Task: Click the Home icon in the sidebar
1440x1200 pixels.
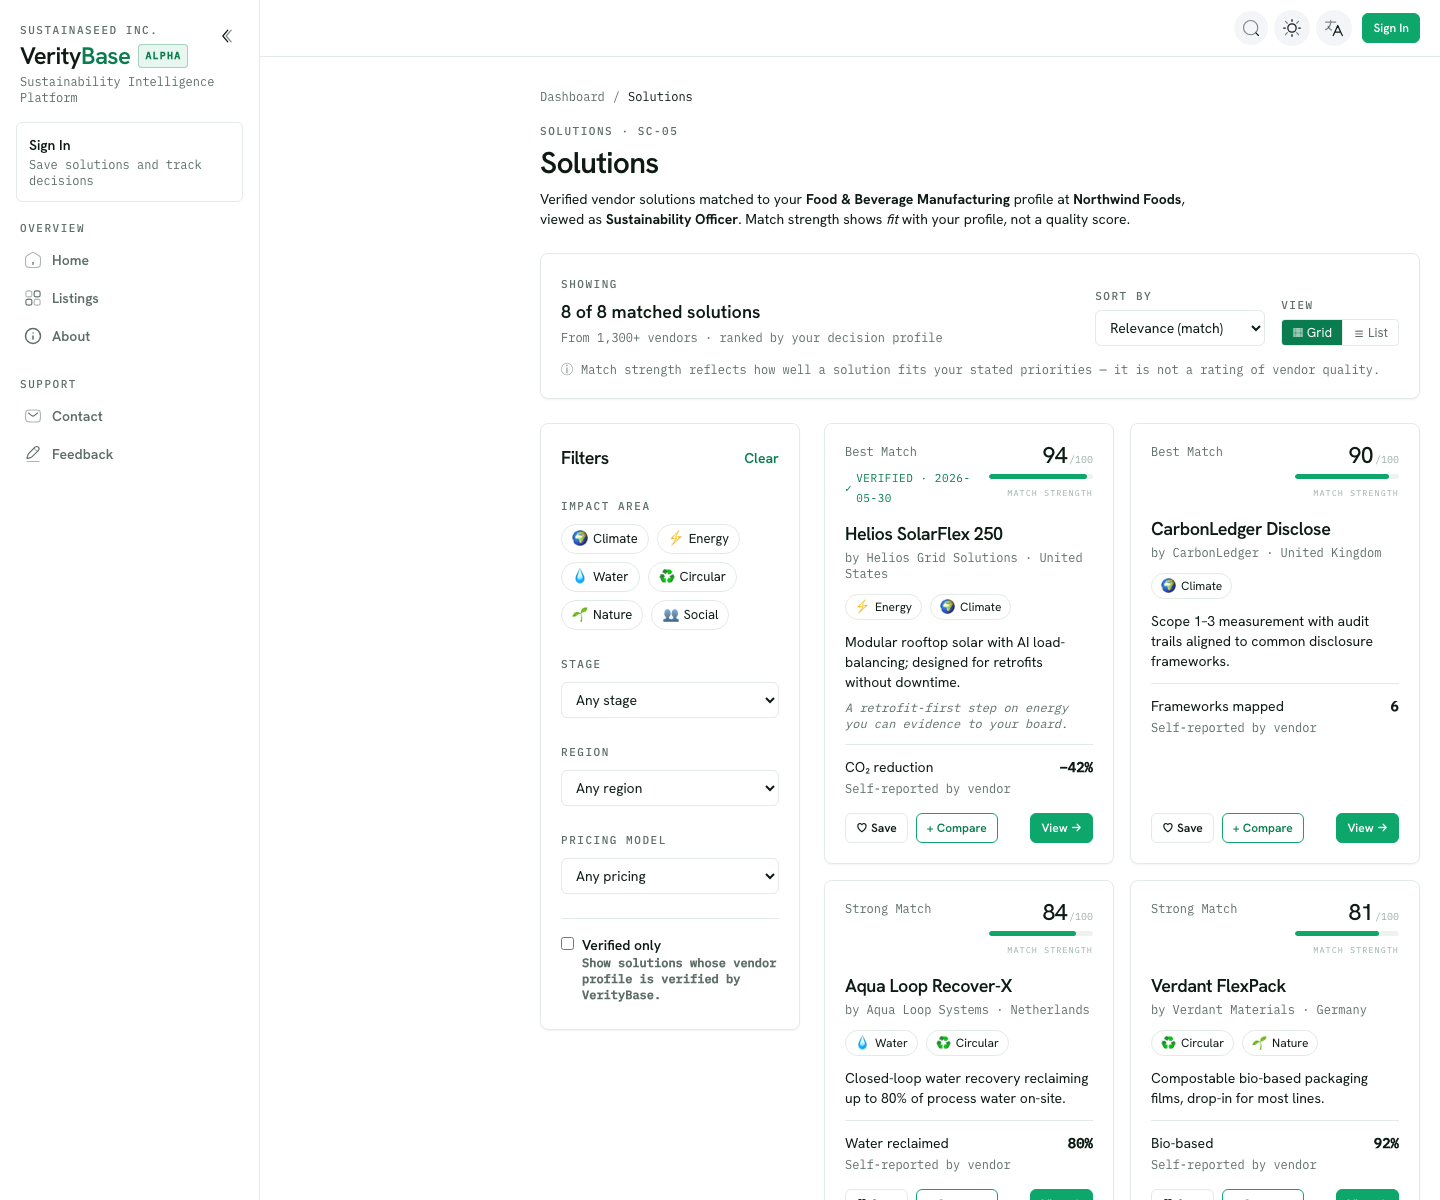Action: coord(33,260)
